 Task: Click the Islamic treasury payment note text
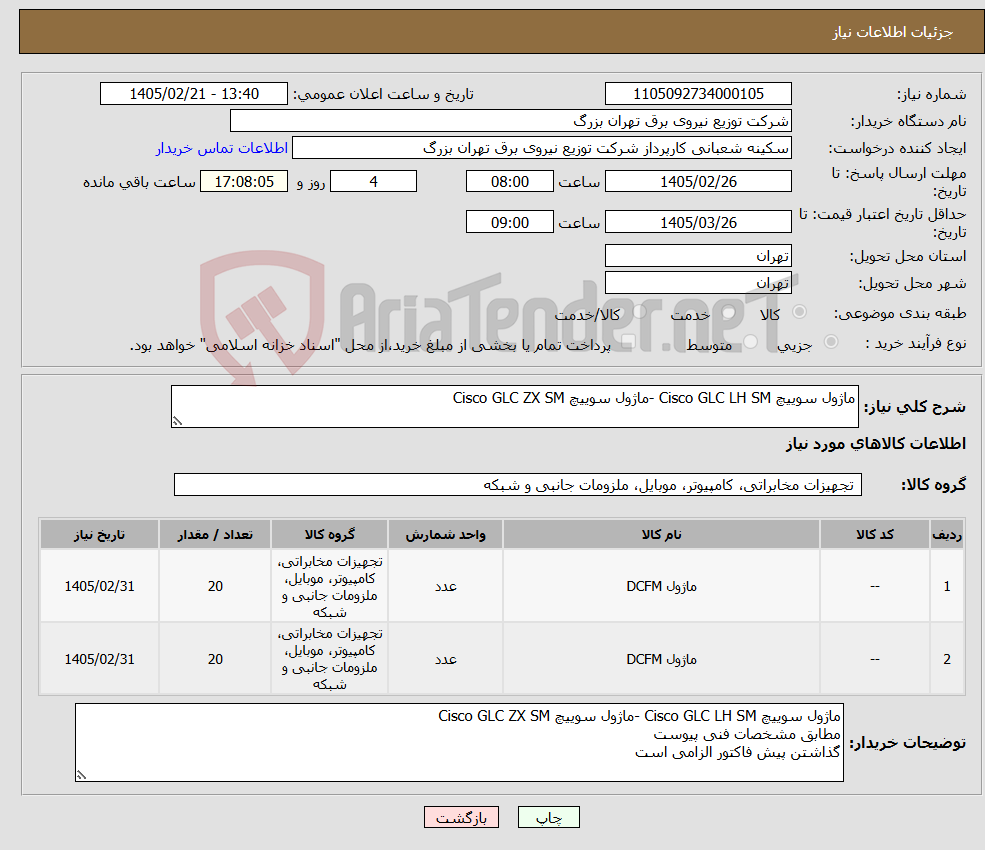370,345
